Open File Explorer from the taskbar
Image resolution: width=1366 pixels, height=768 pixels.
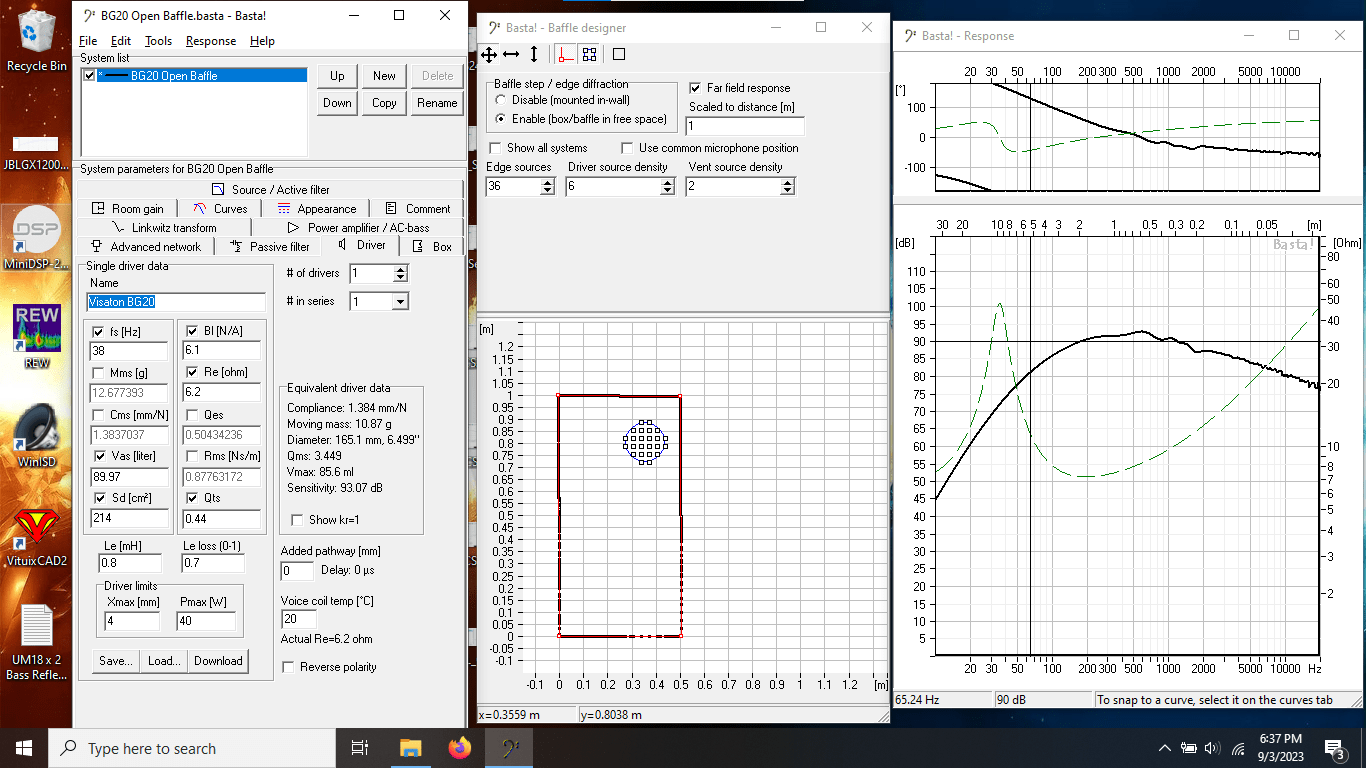coord(410,748)
